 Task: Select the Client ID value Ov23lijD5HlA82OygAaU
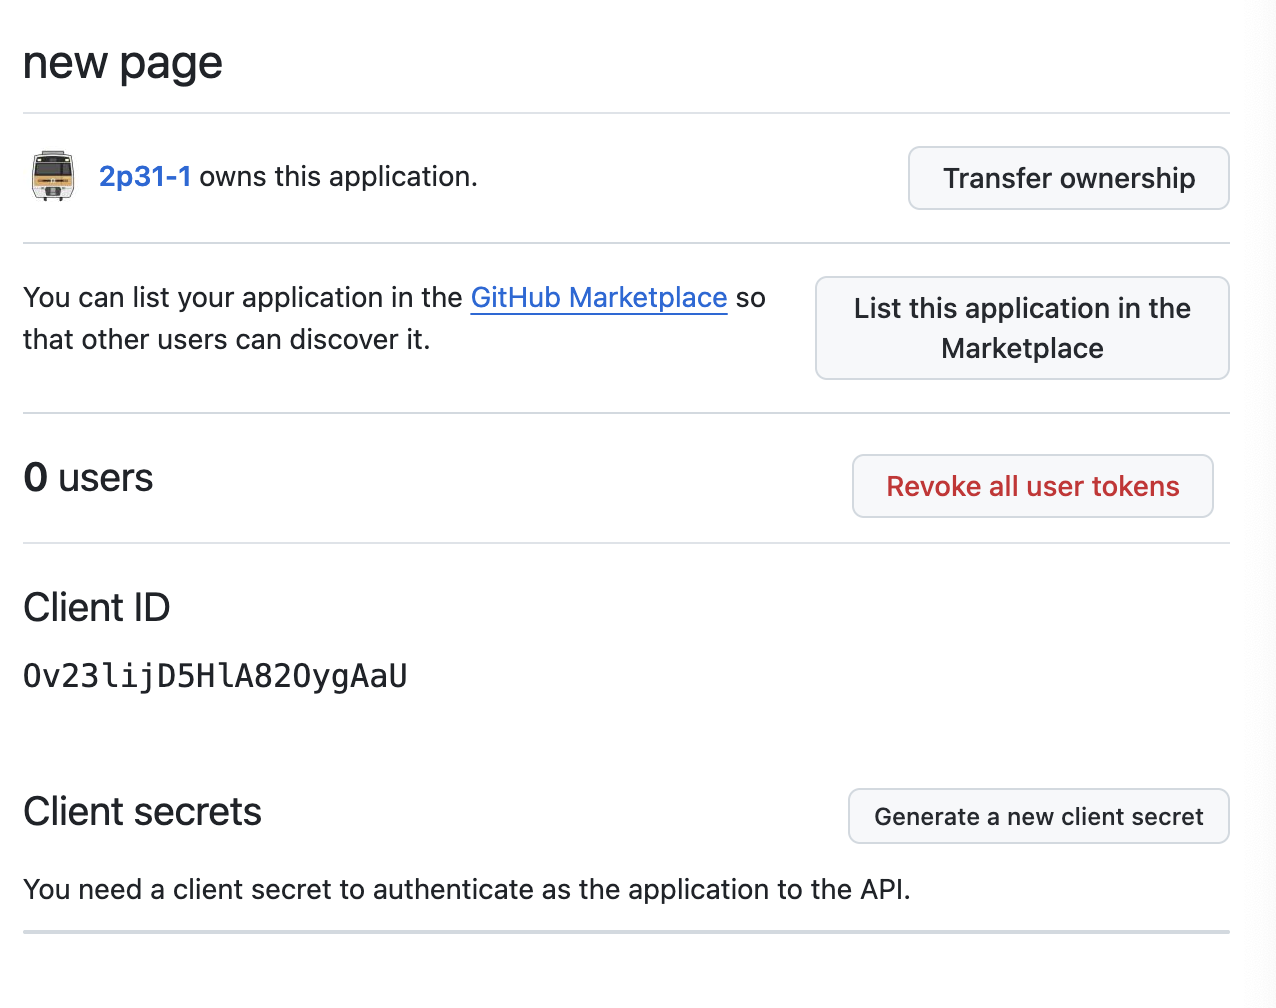(x=215, y=677)
